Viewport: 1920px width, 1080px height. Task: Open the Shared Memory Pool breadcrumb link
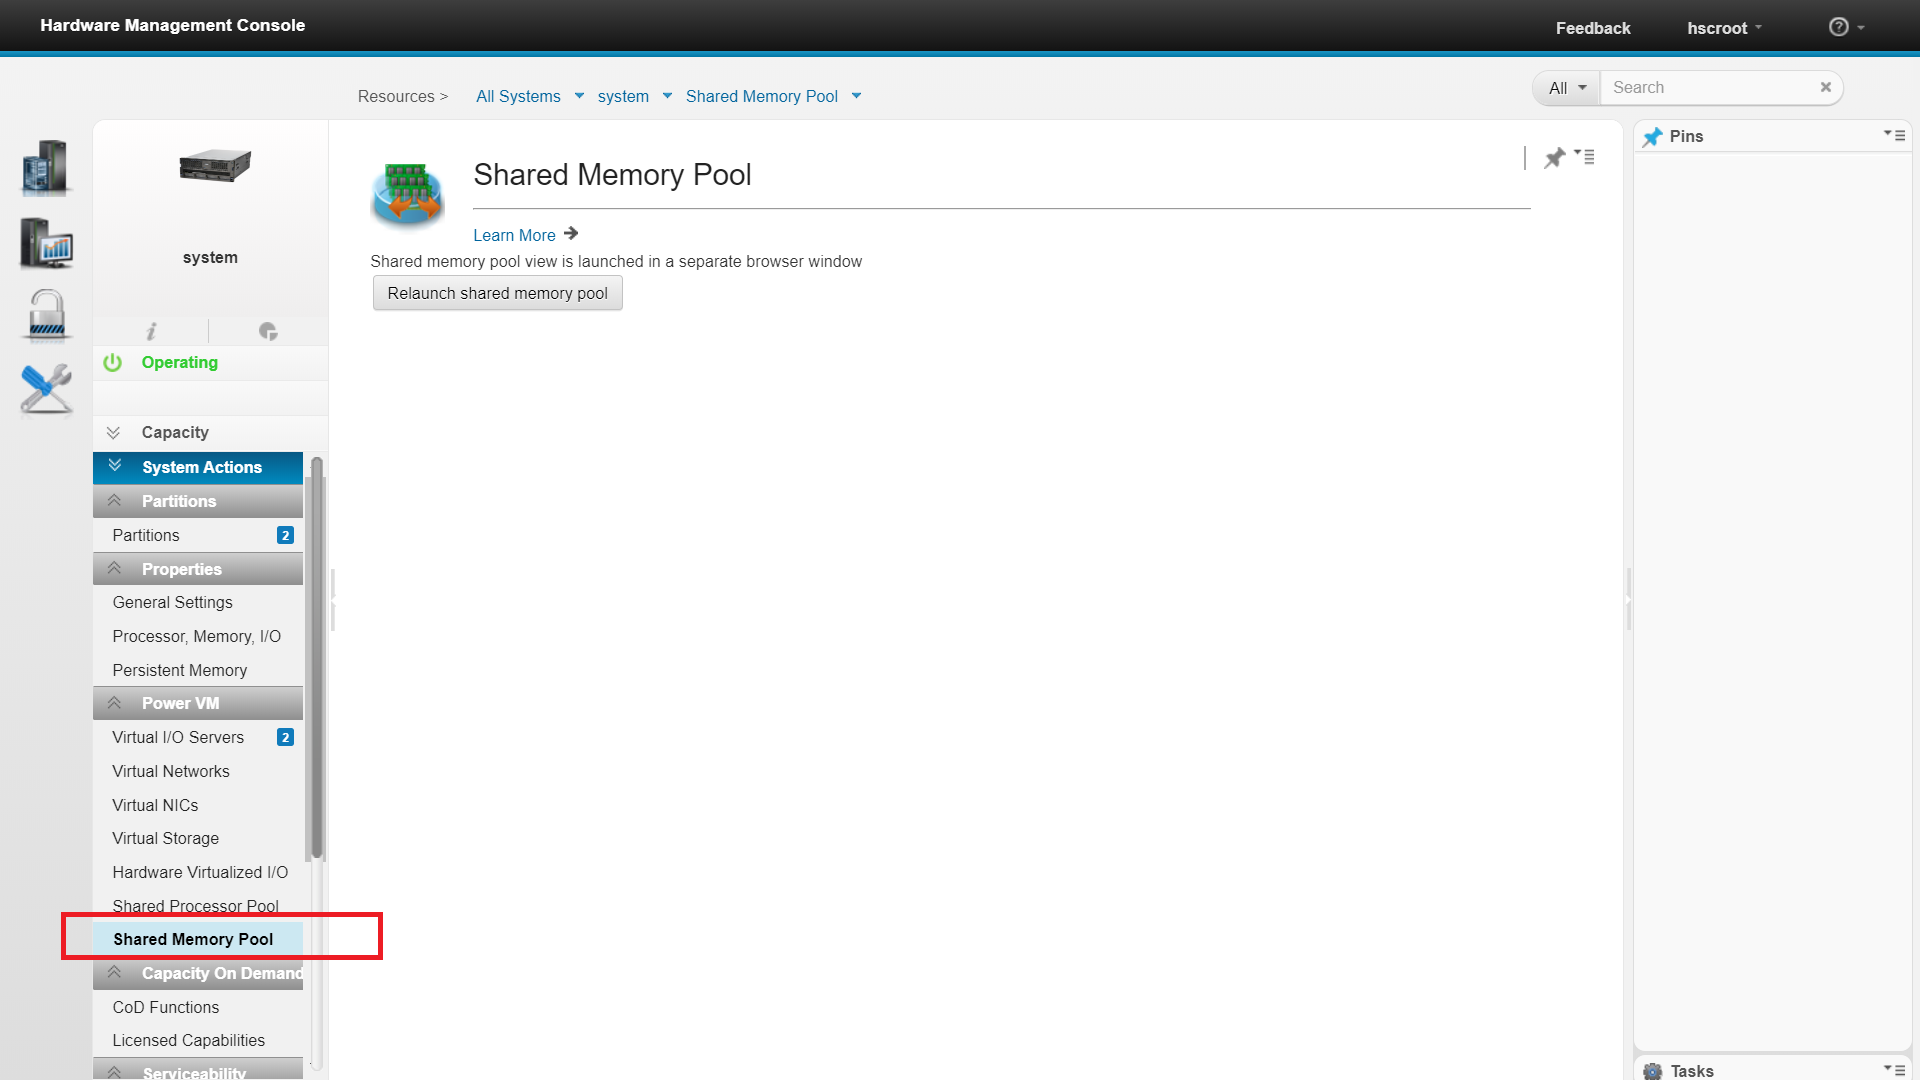(762, 96)
